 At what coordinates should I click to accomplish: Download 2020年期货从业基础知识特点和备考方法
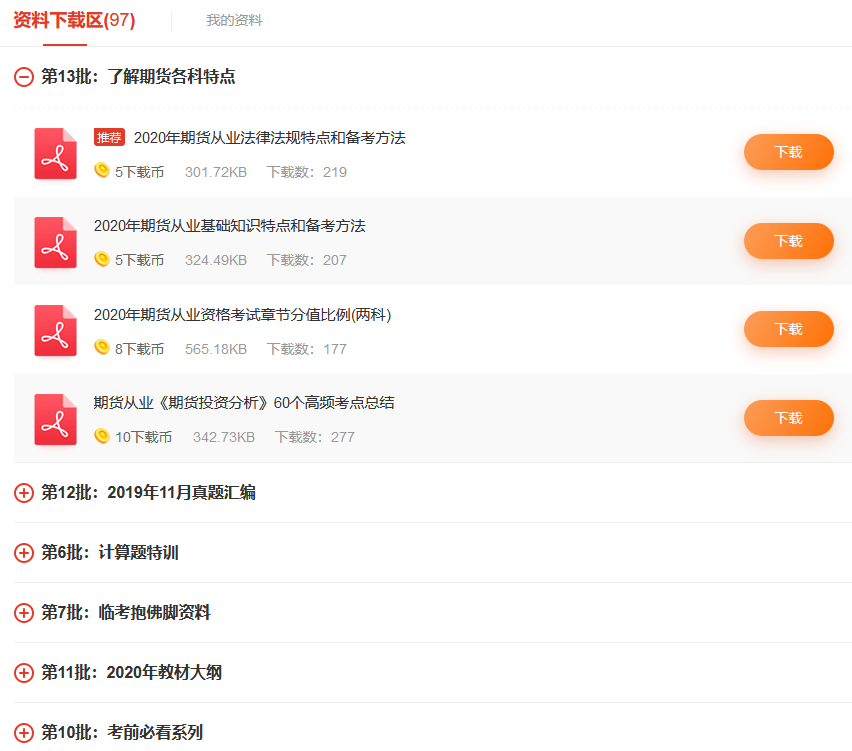click(x=788, y=241)
